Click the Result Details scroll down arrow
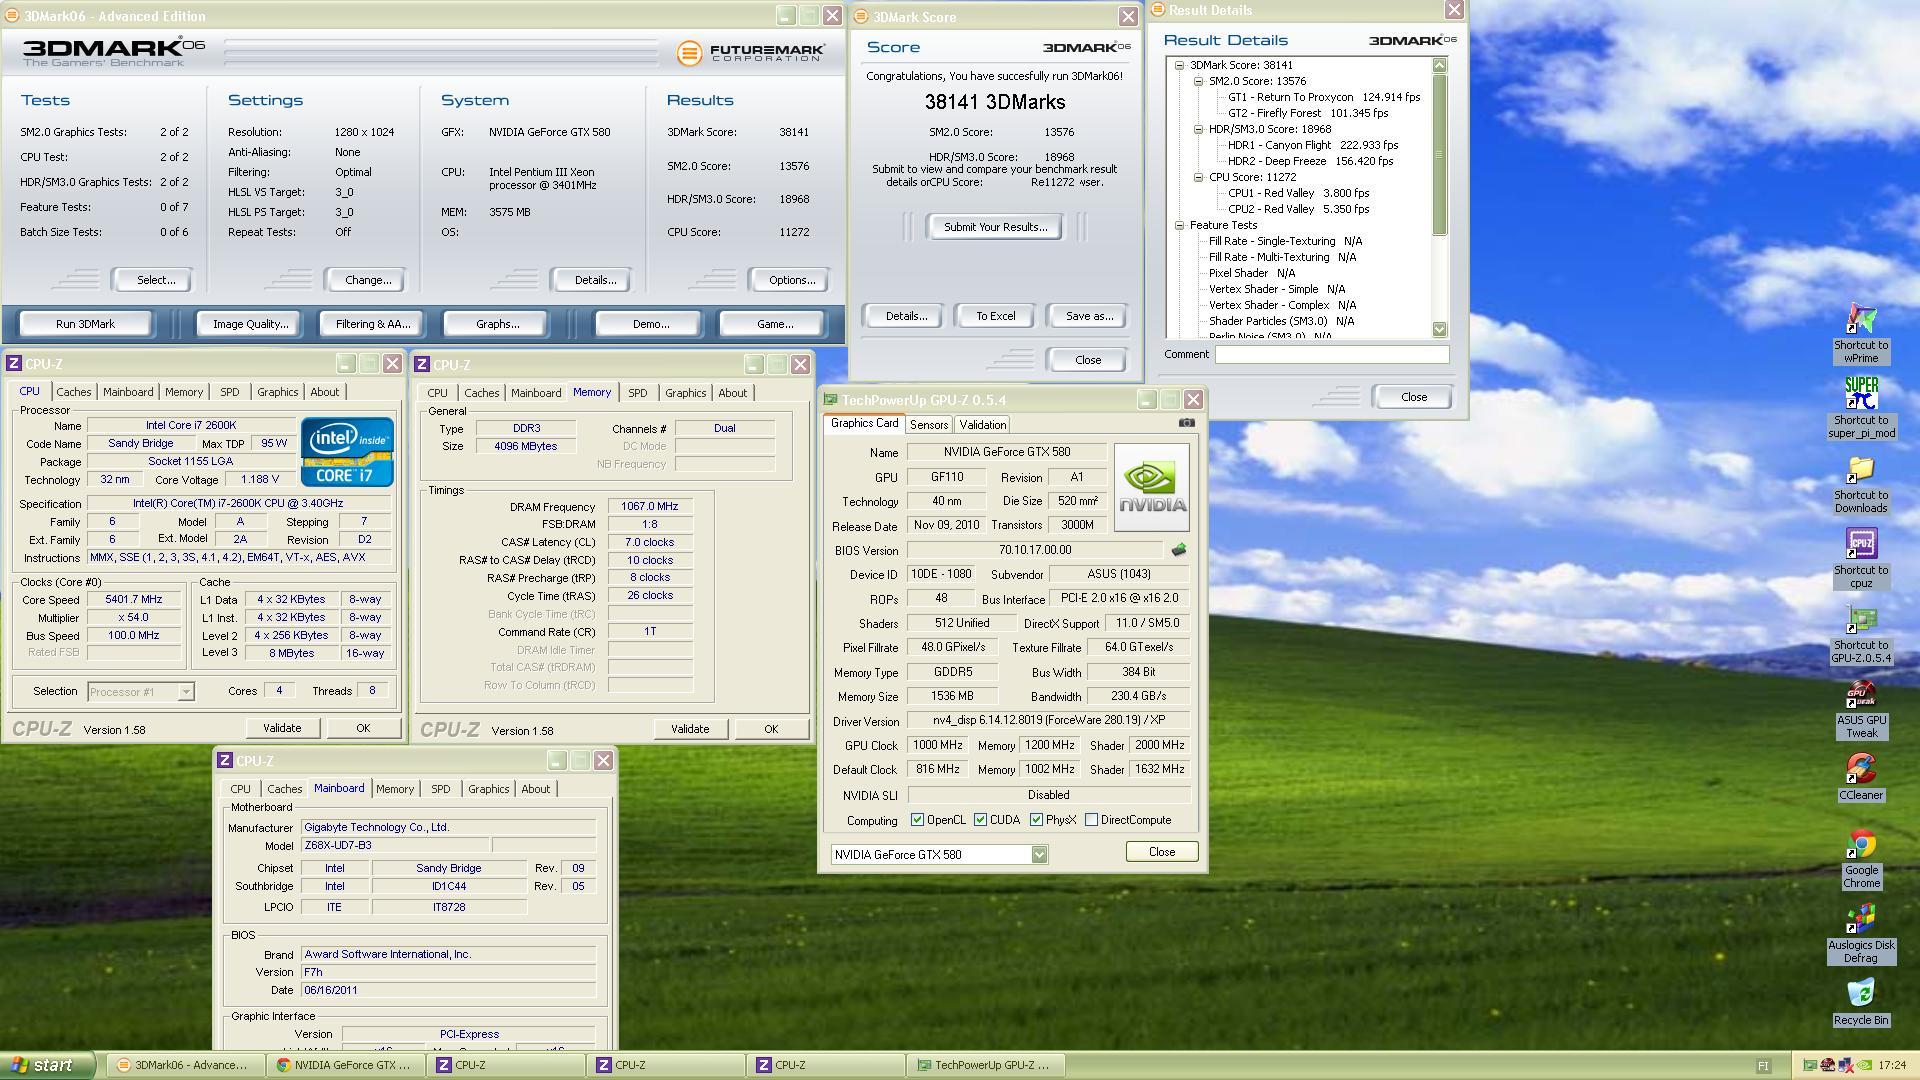The width and height of the screenshot is (1920, 1080). point(1439,329)
